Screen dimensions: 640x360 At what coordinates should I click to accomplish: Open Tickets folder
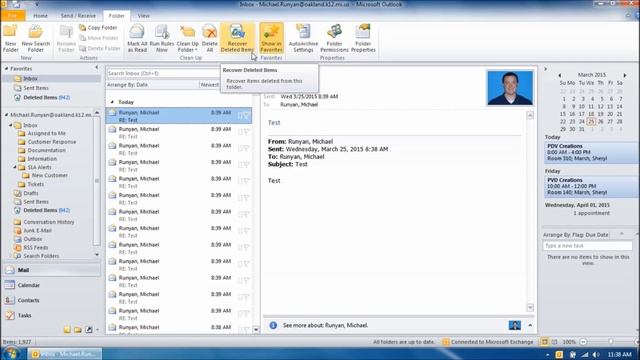click(x=36, y=184)
